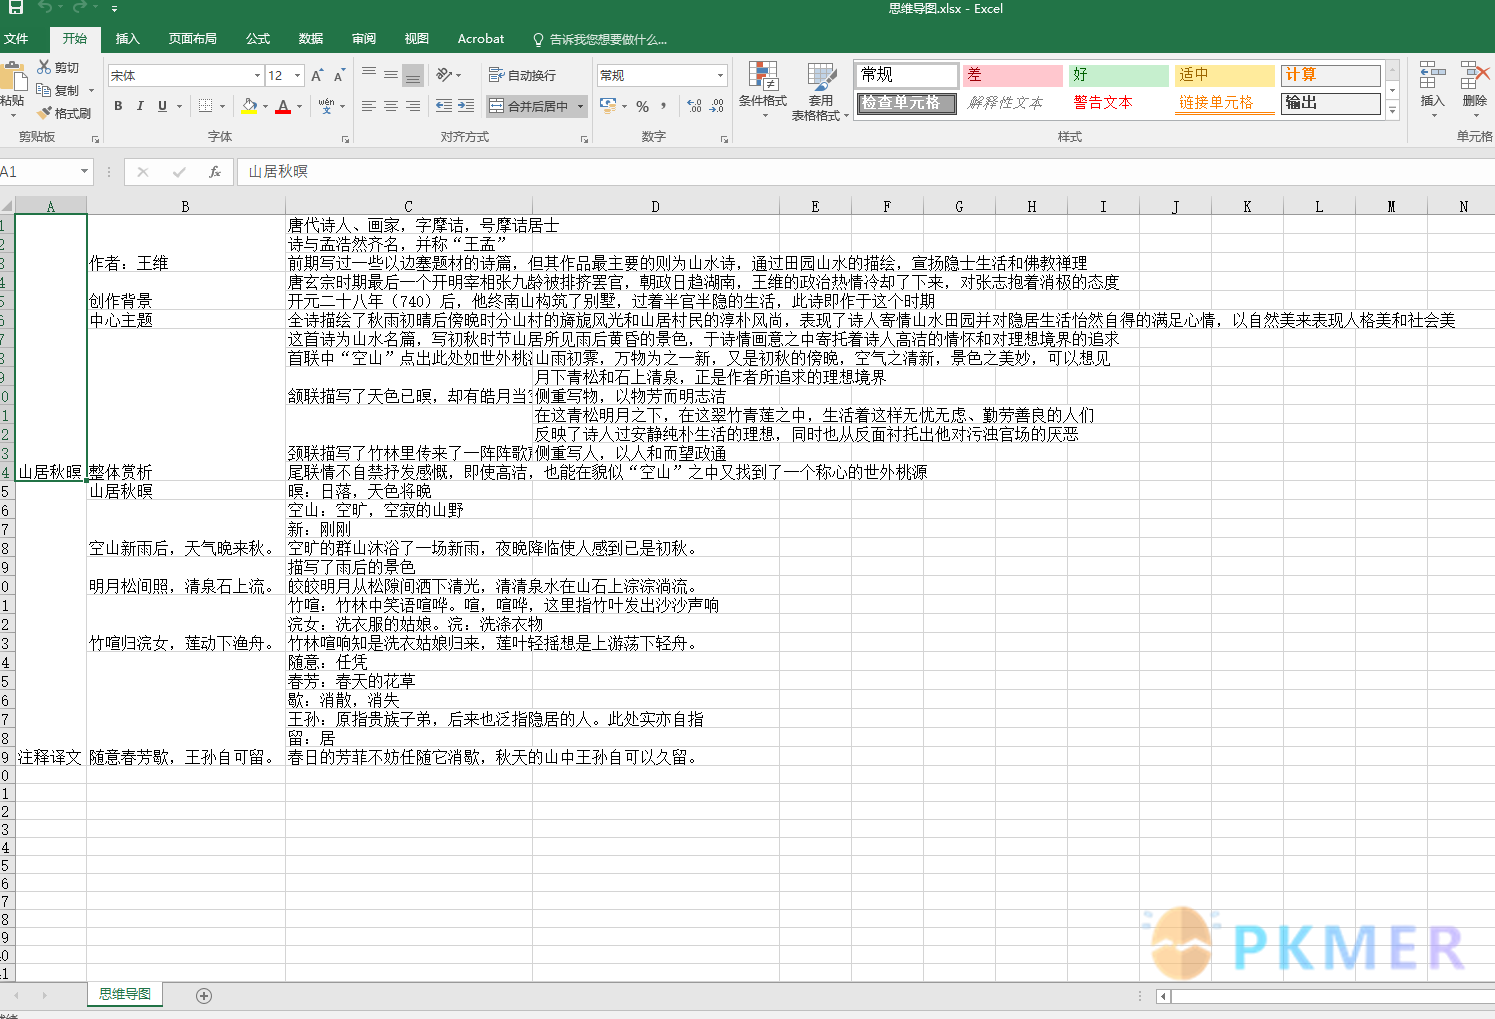Open Format as Table (套用表格格式)
This screenshot has height=1019, width=1495.
point(820,91)
